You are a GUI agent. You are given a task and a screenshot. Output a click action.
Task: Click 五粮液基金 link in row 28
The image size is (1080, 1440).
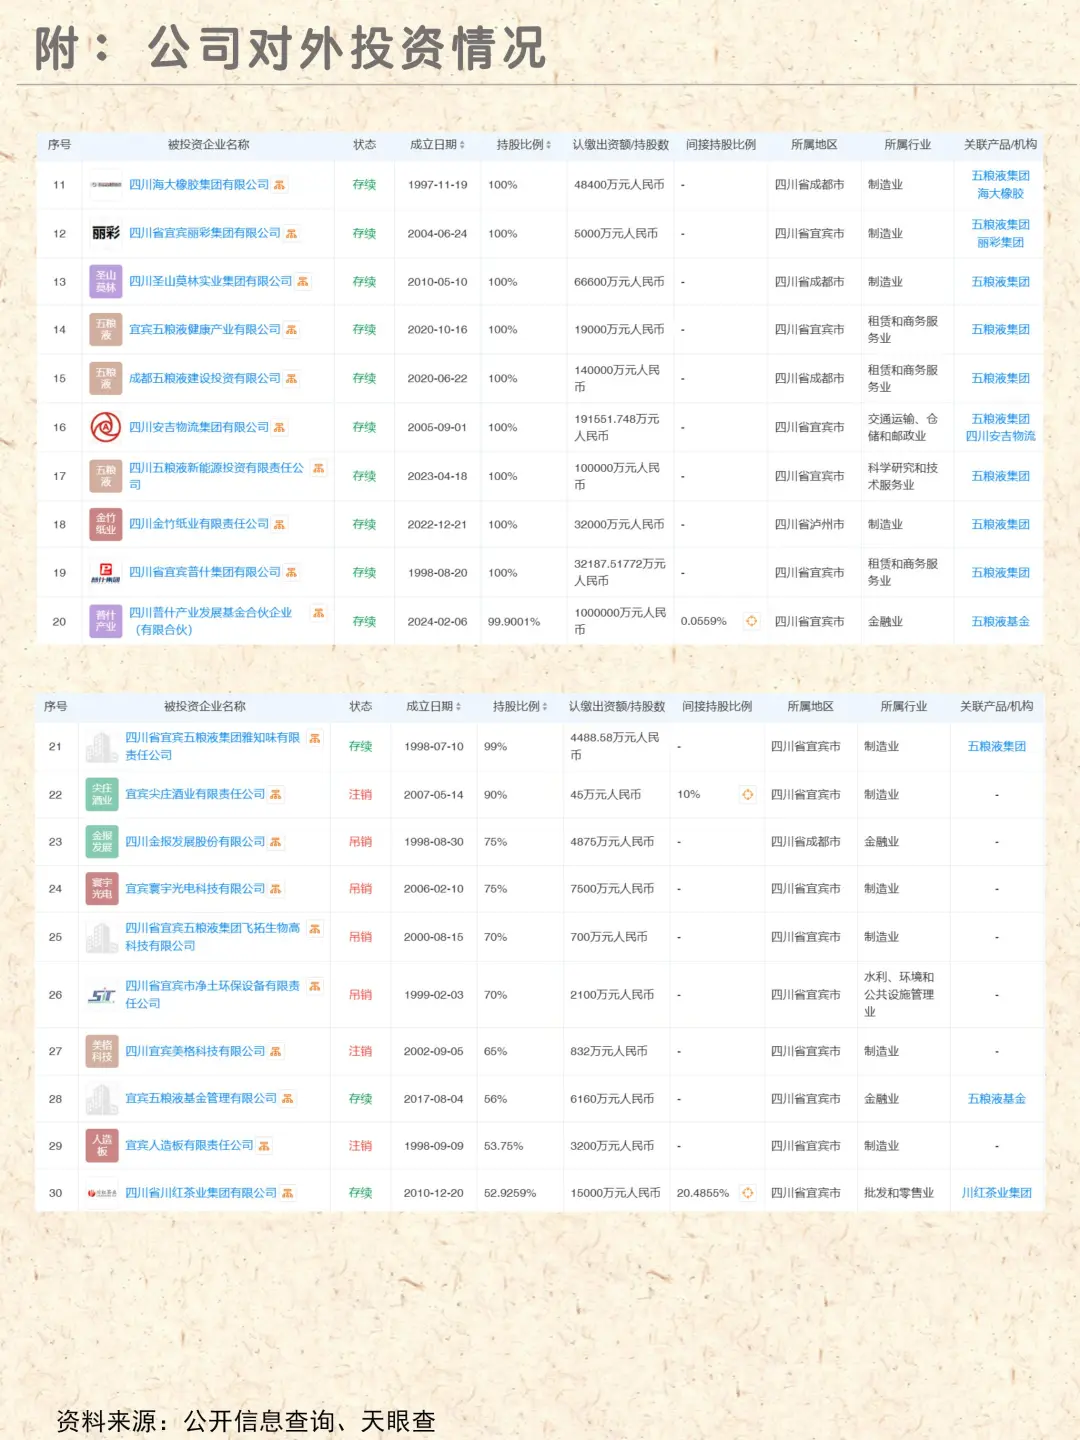click(x=996, y=1098)
